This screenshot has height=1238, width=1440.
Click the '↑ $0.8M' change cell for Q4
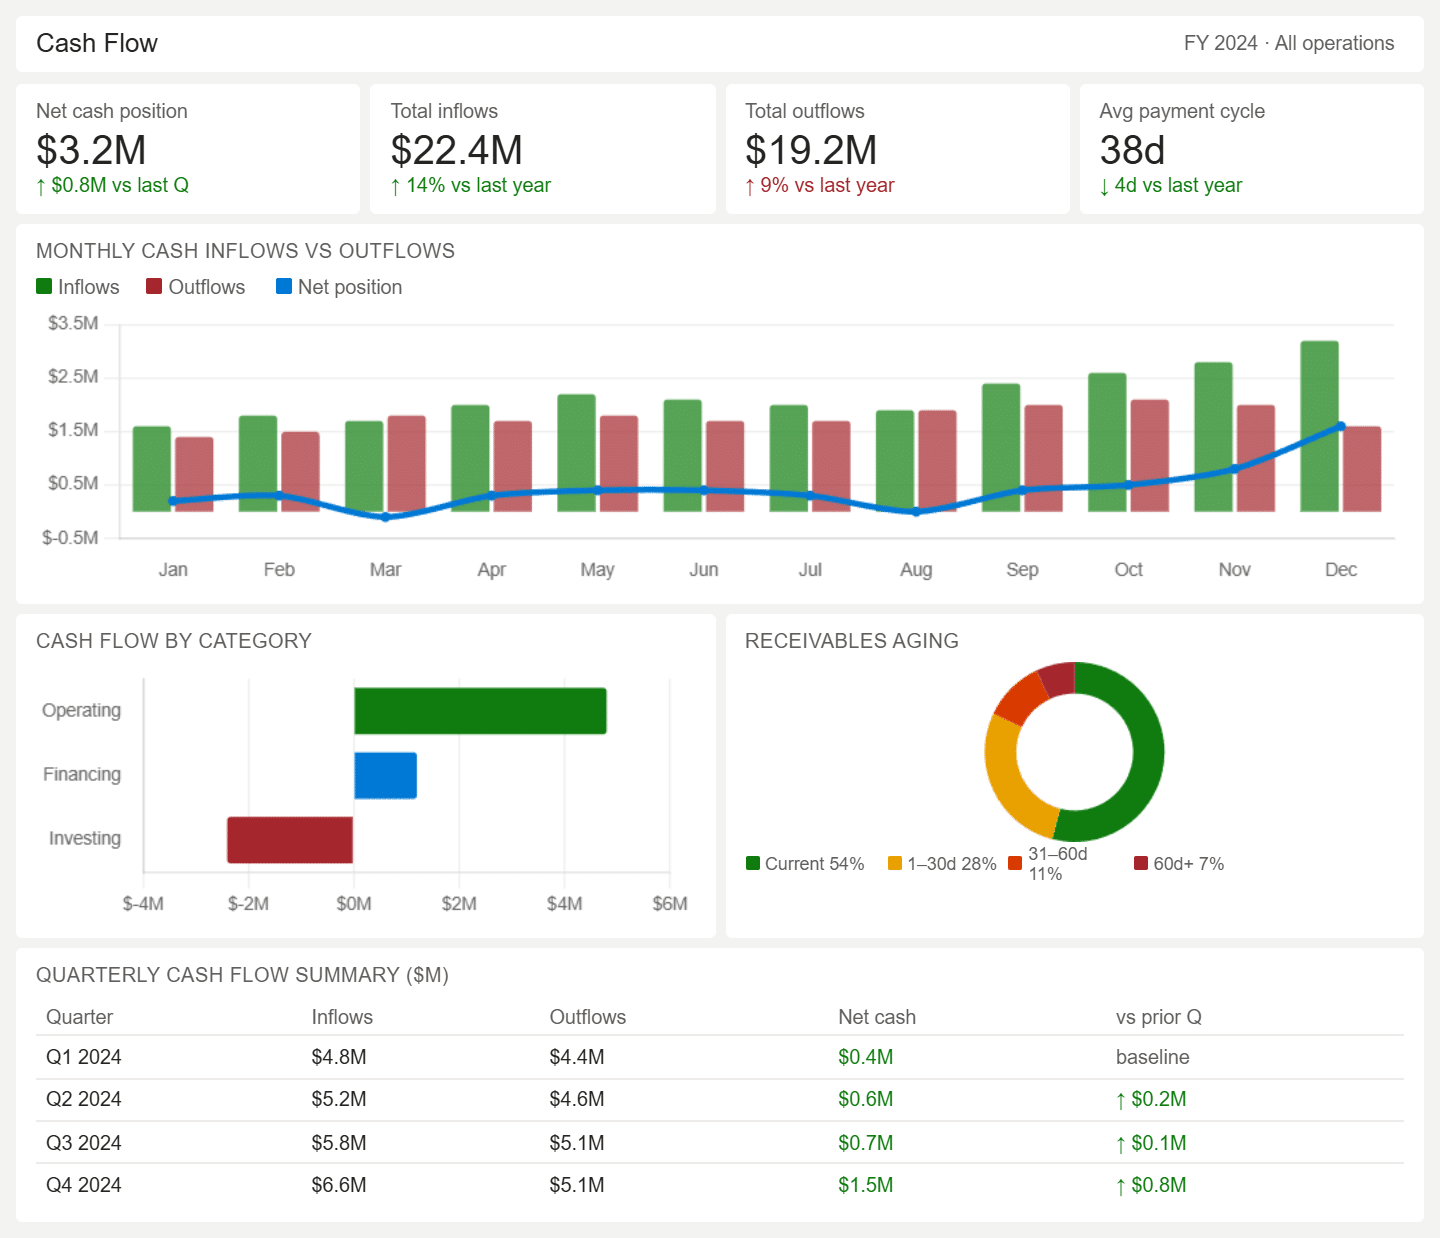[1151, 1185]
